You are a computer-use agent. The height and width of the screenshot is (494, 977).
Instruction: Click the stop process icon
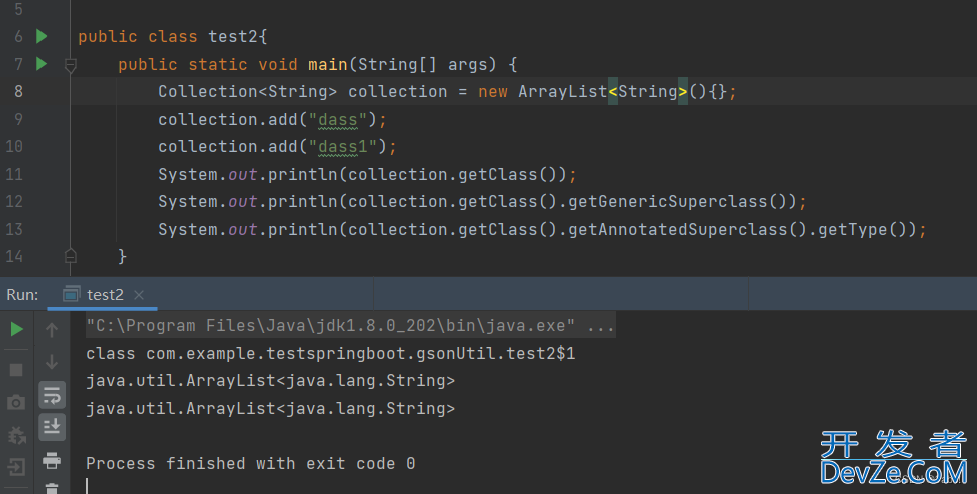[x=16, y=369]
